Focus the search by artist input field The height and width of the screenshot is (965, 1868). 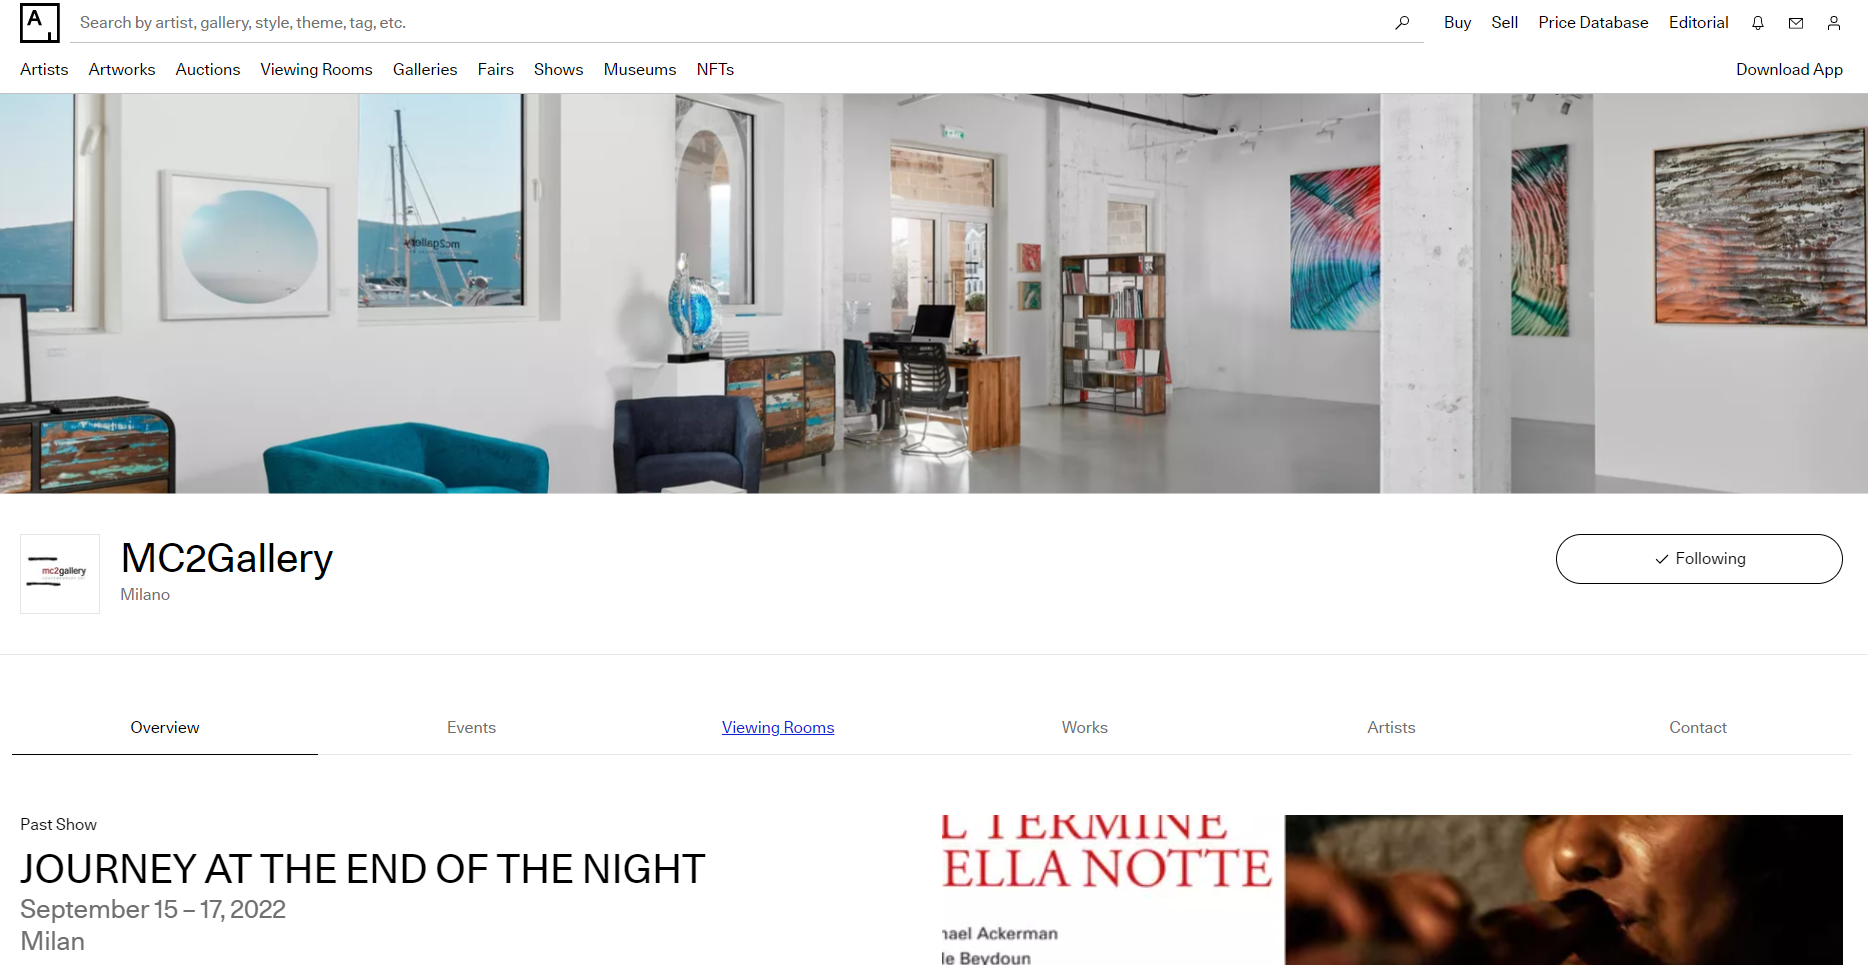730,22
